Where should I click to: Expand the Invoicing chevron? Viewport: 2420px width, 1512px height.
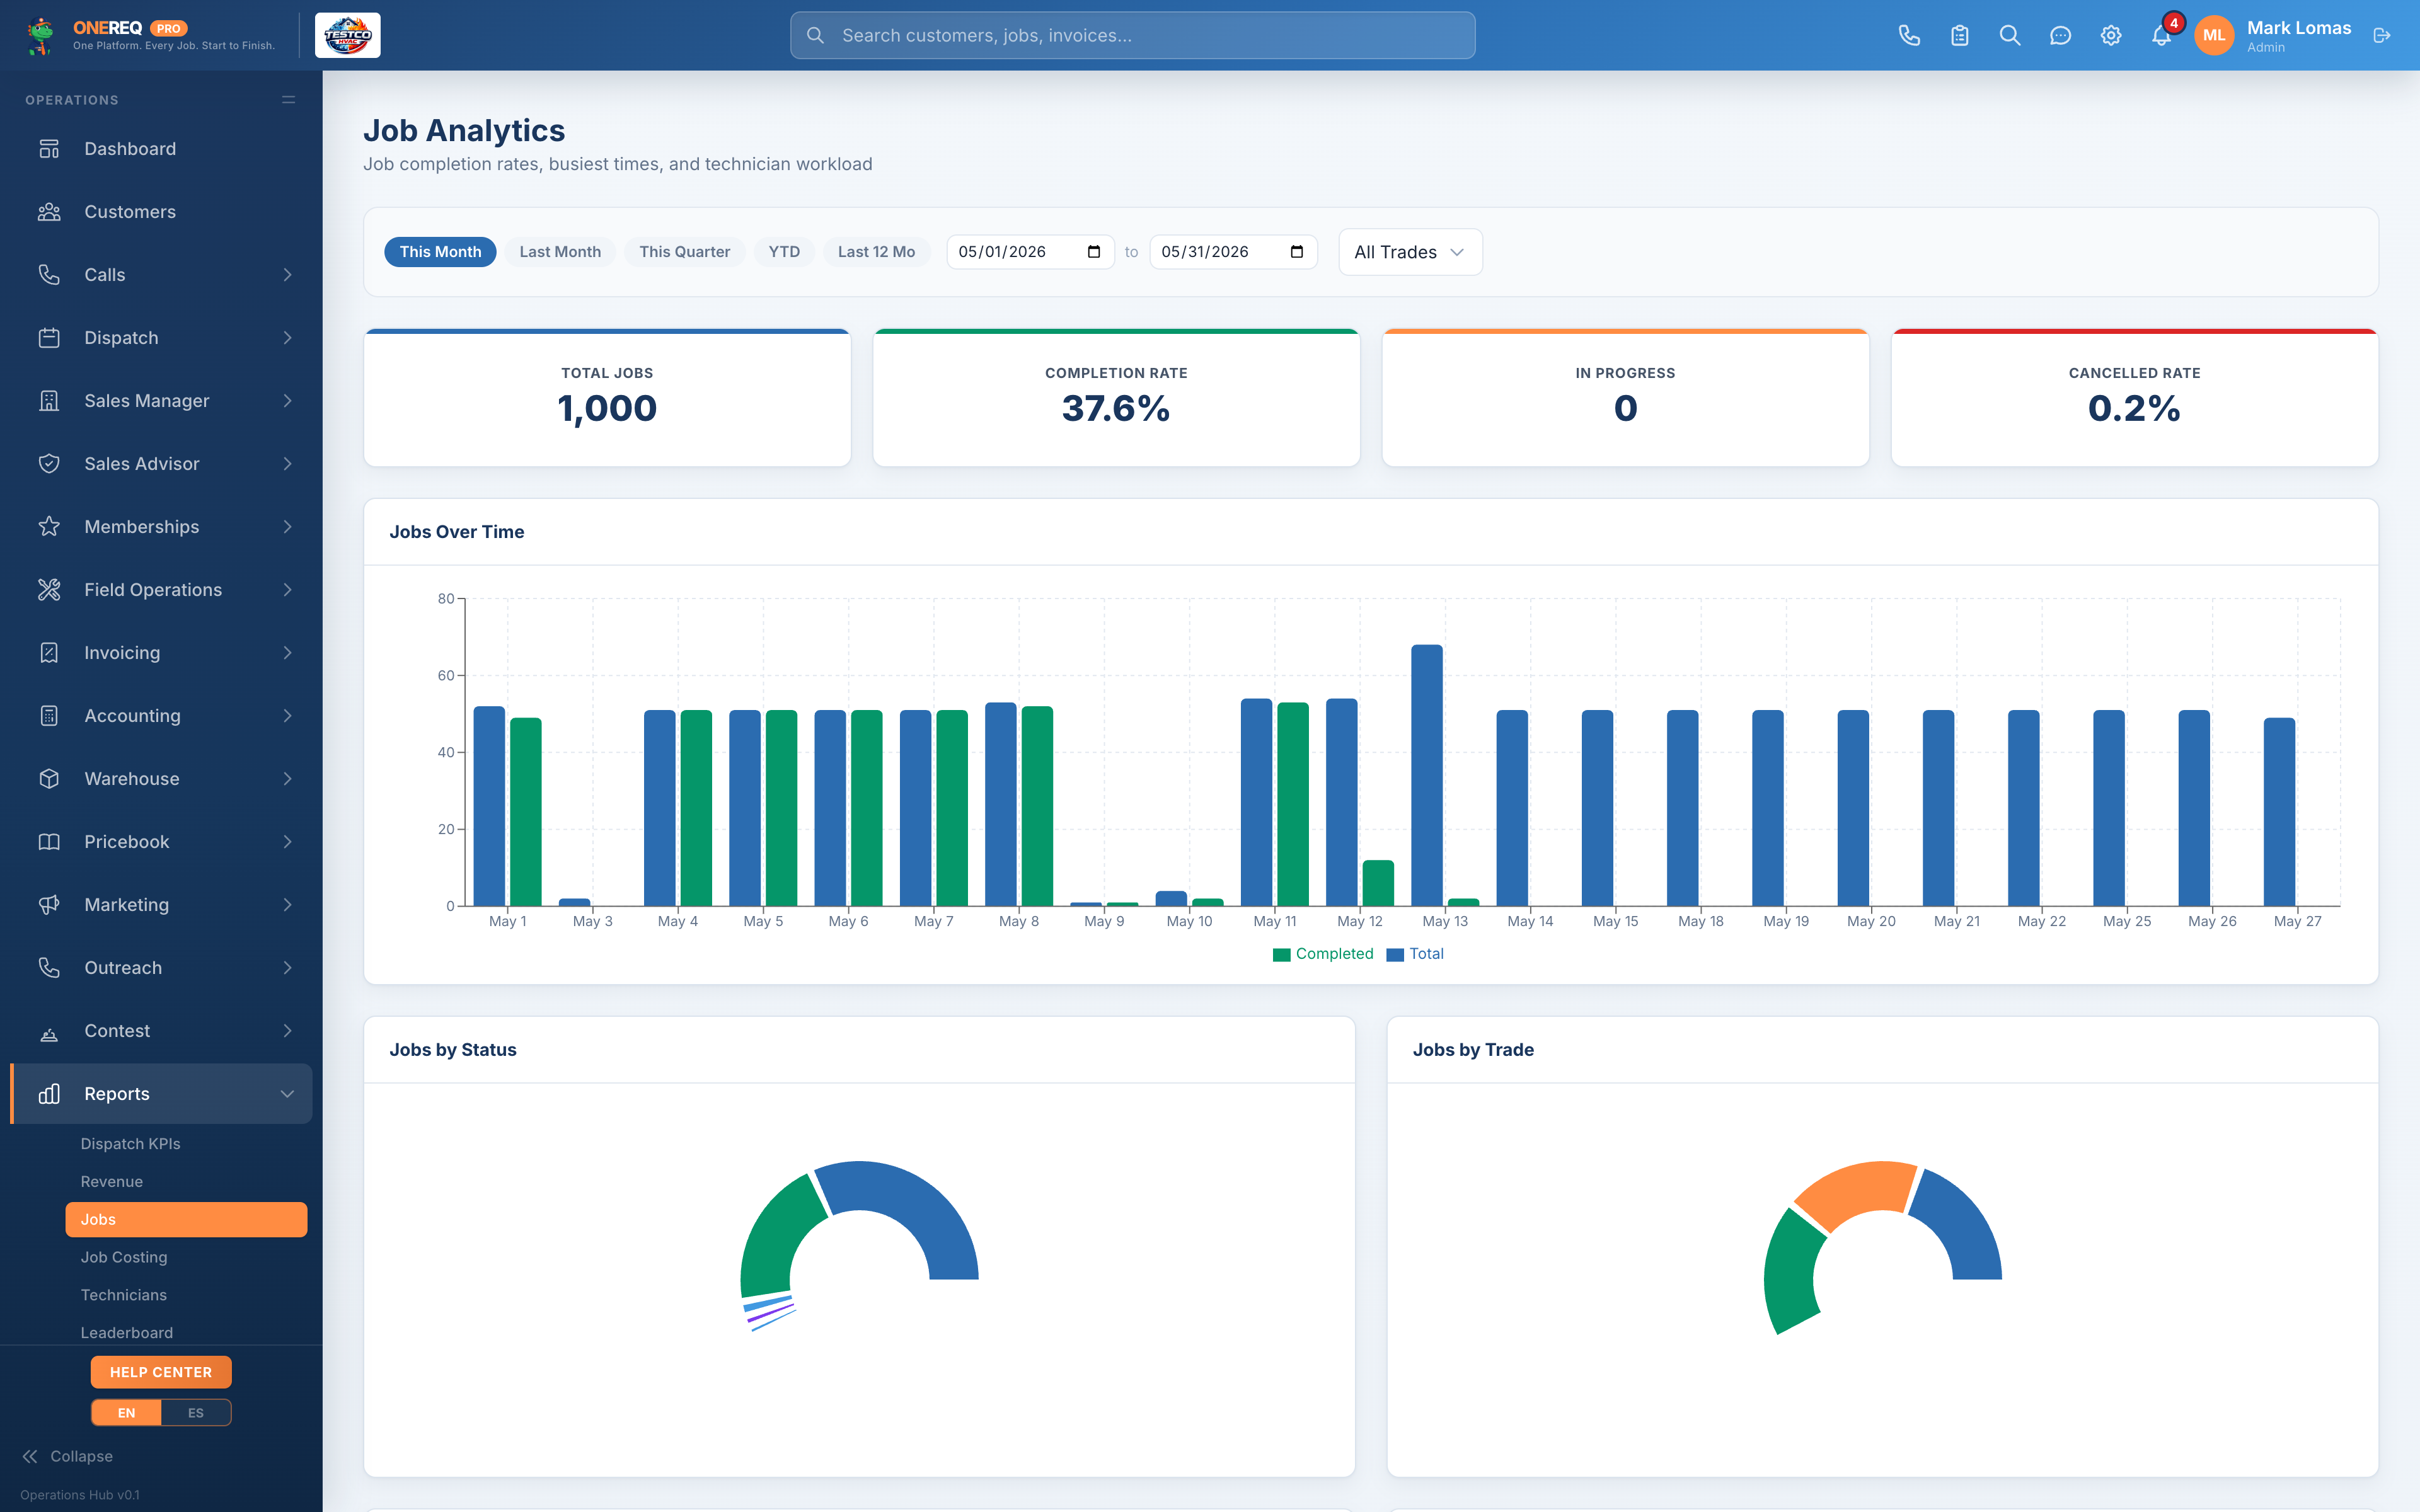point(287,653)
